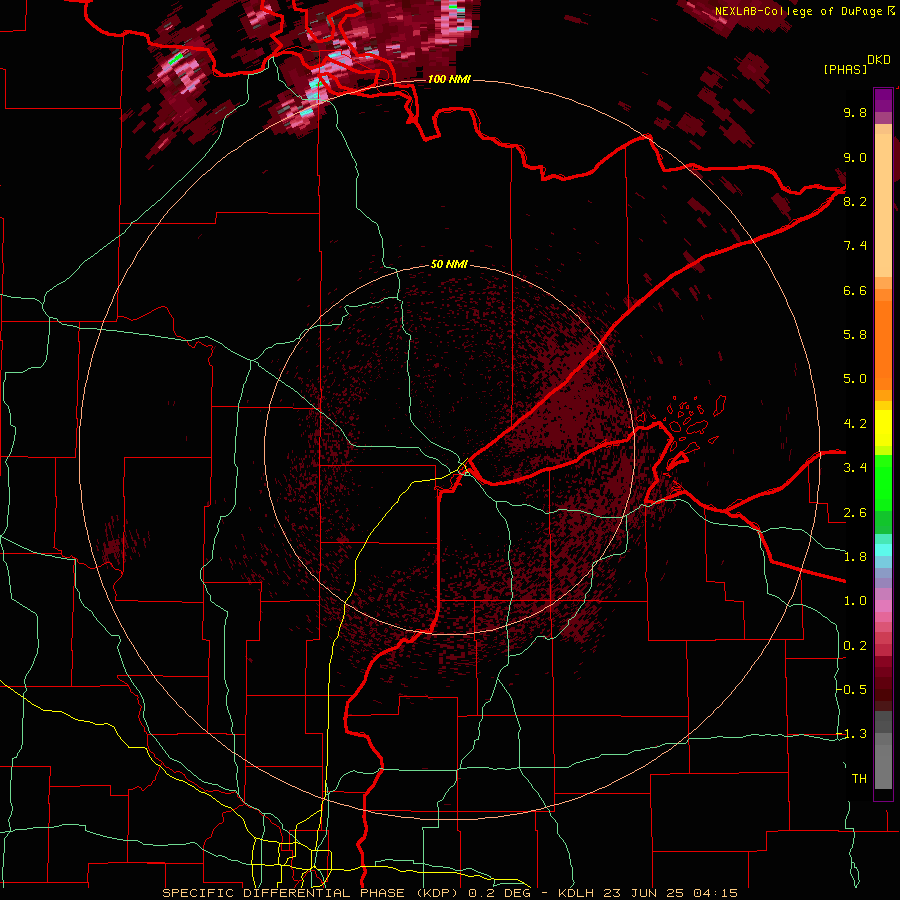Click the NEXLAB-College of DuPage label
The image size is (900, 900).
[798, 11]
